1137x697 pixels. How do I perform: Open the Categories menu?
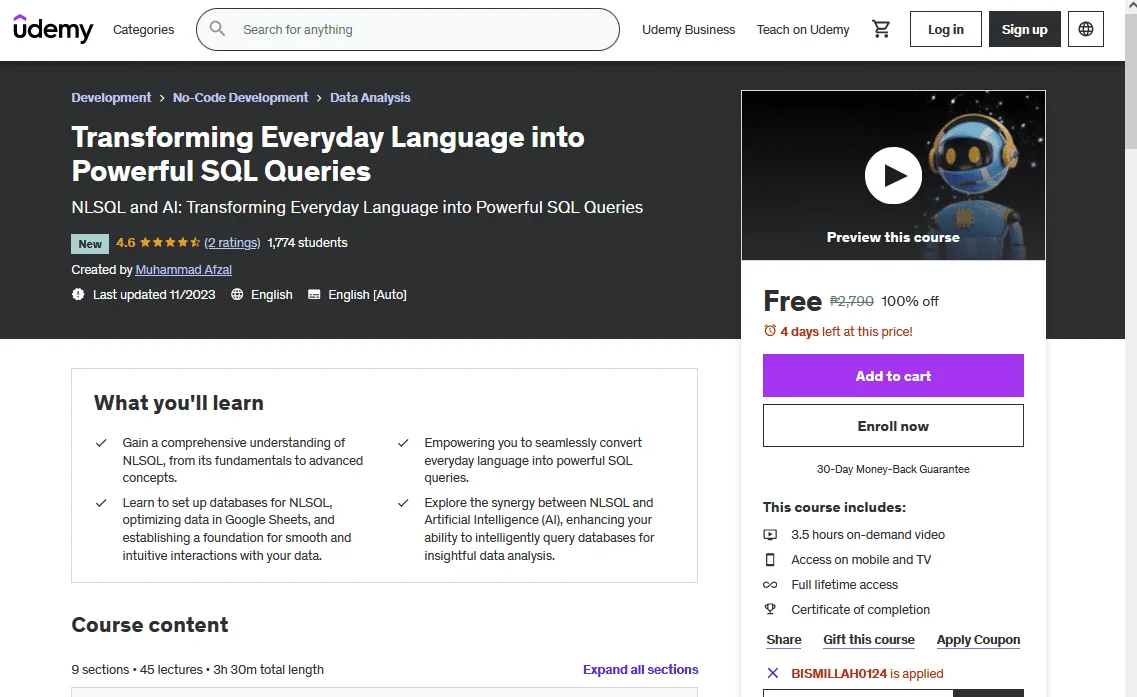click(x=144, y=30)
